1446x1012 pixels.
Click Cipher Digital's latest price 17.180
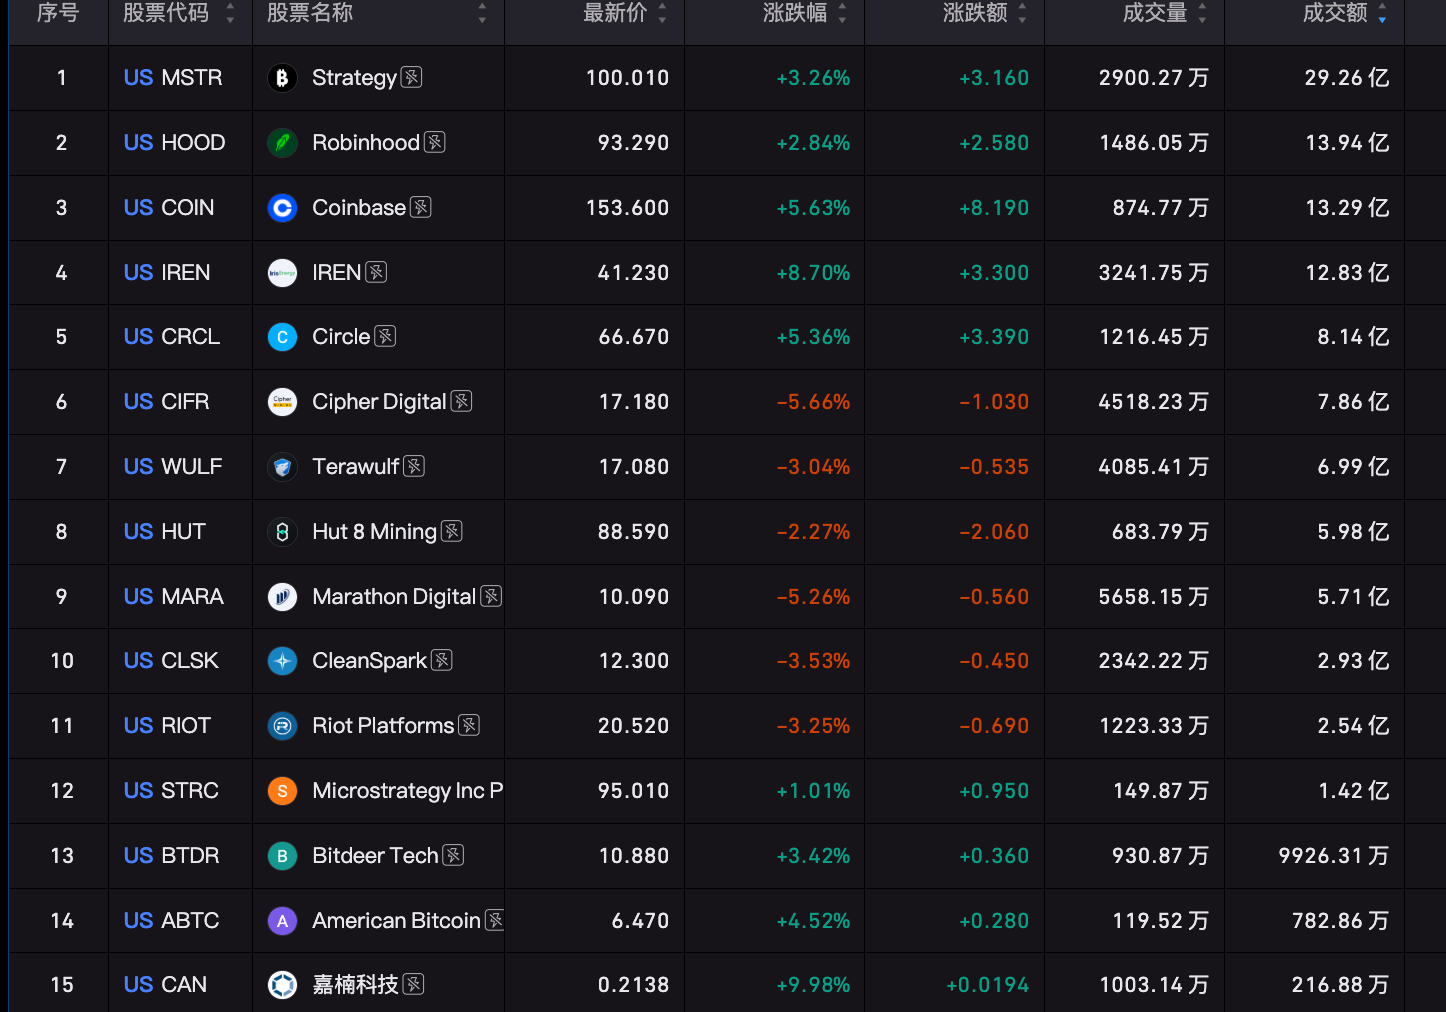pyautogui.click(x=634, y=402)
